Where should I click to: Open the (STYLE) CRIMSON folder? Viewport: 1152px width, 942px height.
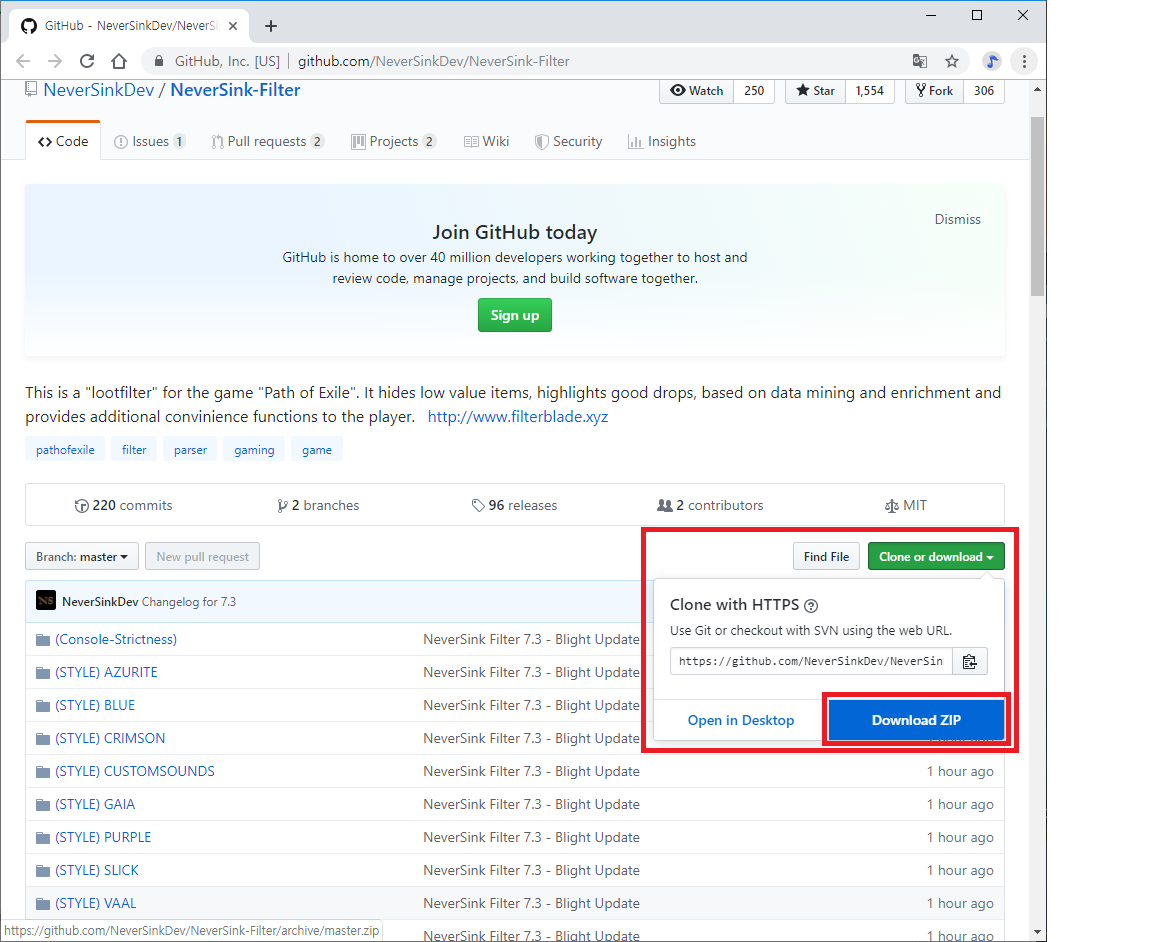pos(110,738)
